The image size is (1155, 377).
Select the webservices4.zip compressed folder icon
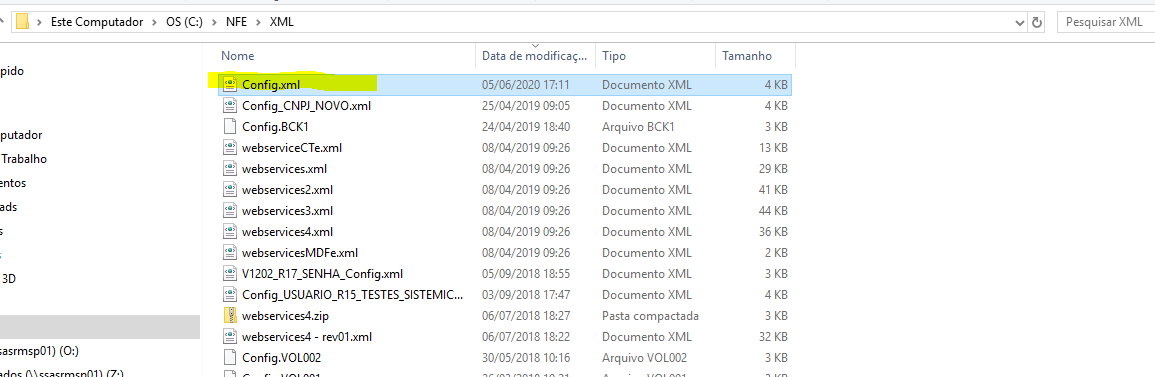click(229, 316)
